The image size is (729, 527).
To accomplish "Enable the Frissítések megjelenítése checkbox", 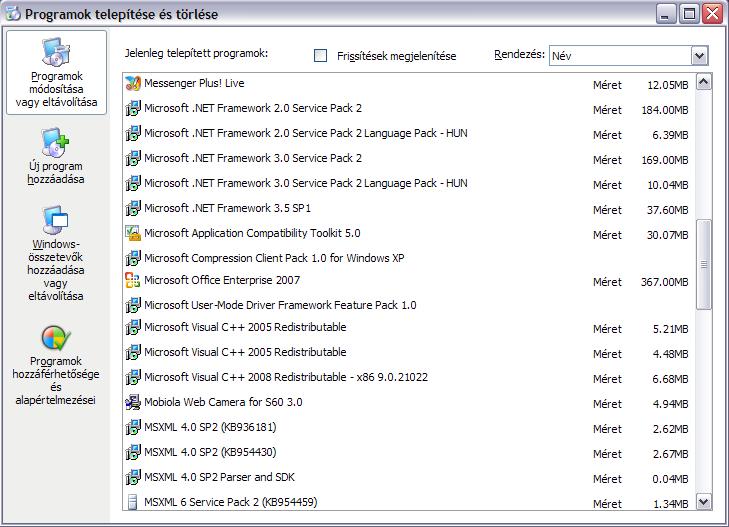I will (x=320, y=56).
